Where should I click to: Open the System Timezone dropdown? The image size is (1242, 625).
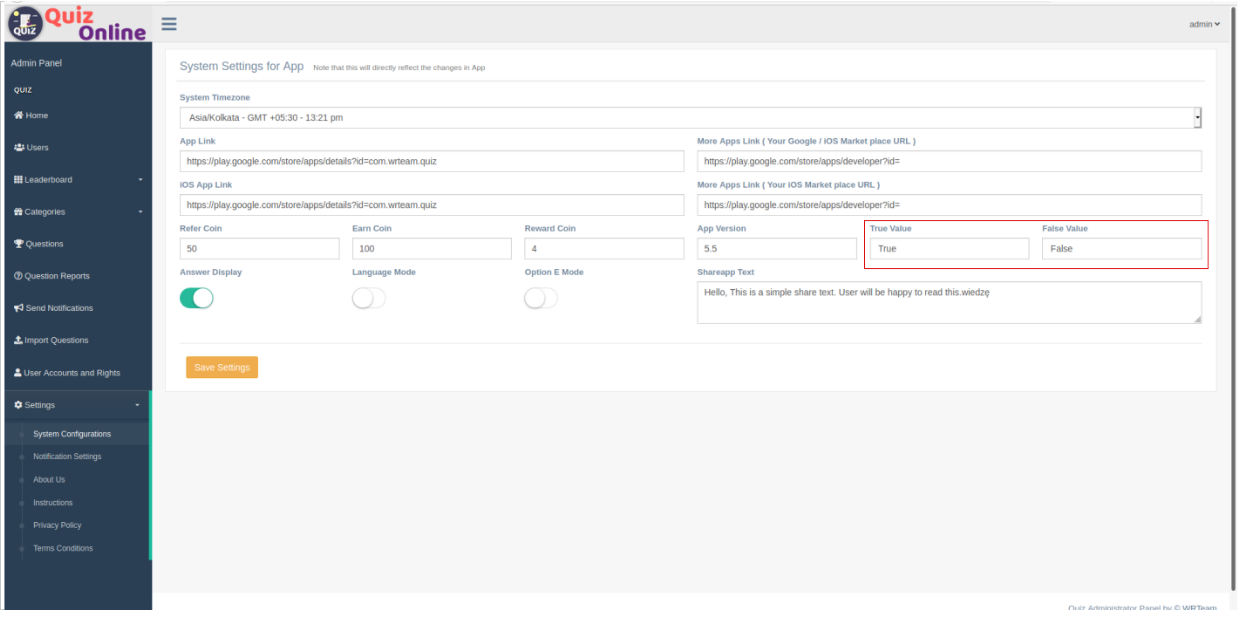tap(690, 118)
